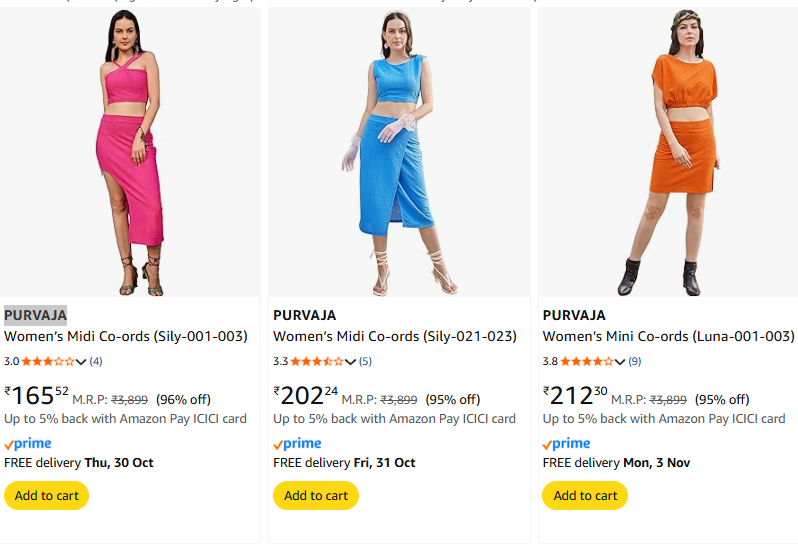
Task: Expand rating dropdown for Sily-001-003 product
Action: (82, 362)
